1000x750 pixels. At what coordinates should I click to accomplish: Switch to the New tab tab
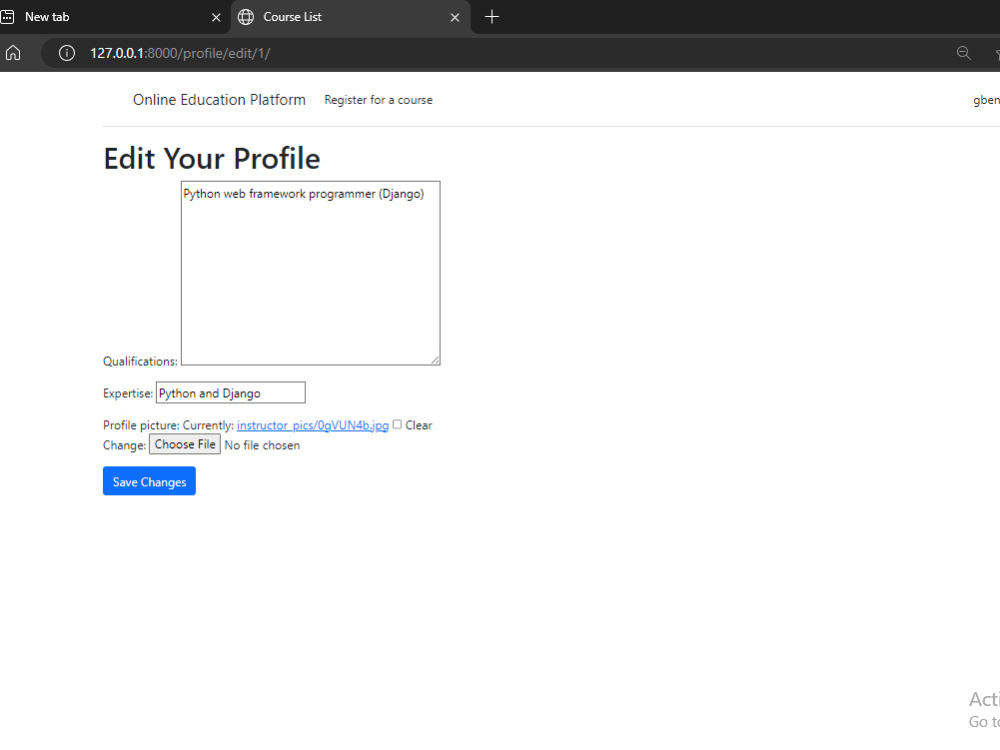[x=115, y=17]
